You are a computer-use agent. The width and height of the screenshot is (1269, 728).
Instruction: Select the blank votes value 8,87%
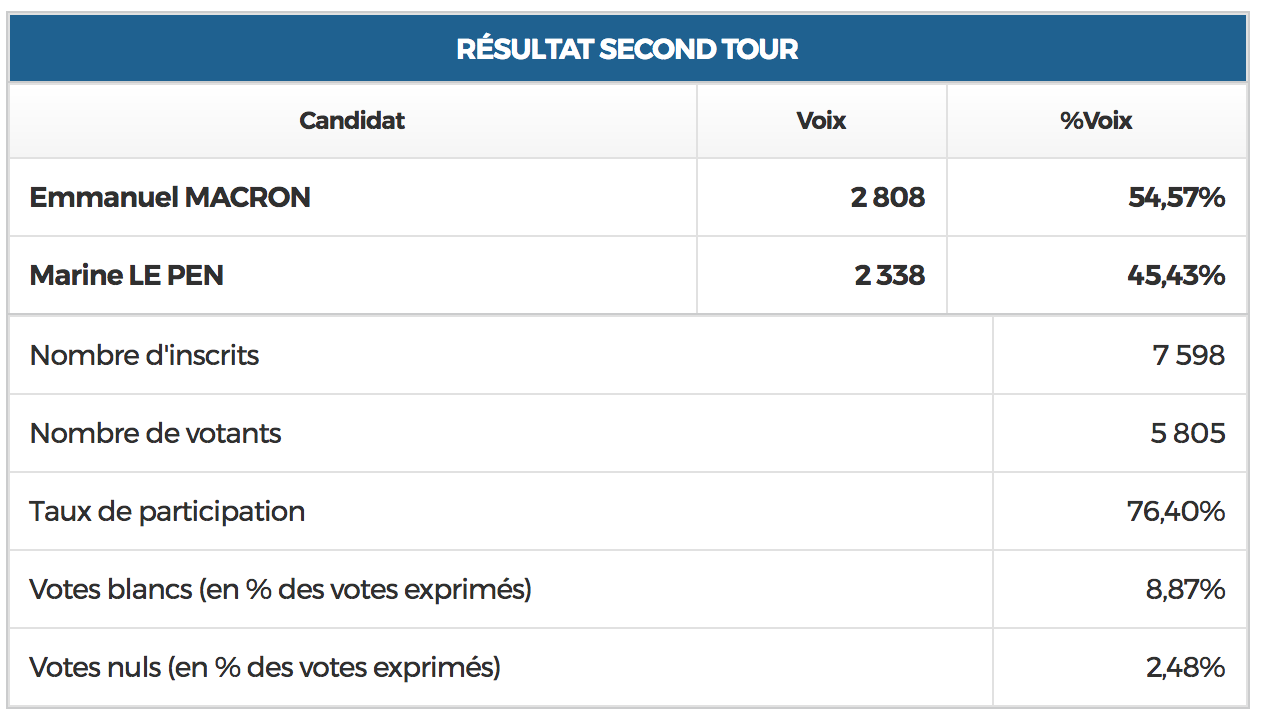pos(1185,589)
